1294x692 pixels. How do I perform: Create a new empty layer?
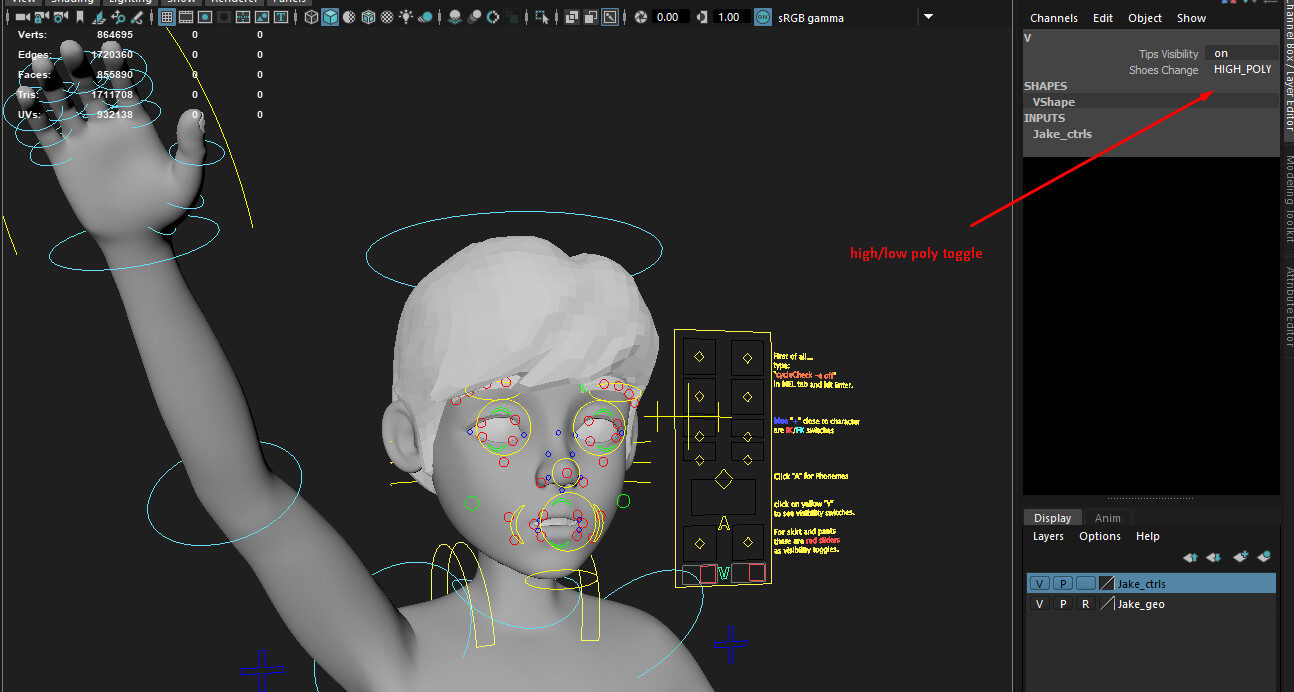pyautogui.click(x=1241, y=557)
